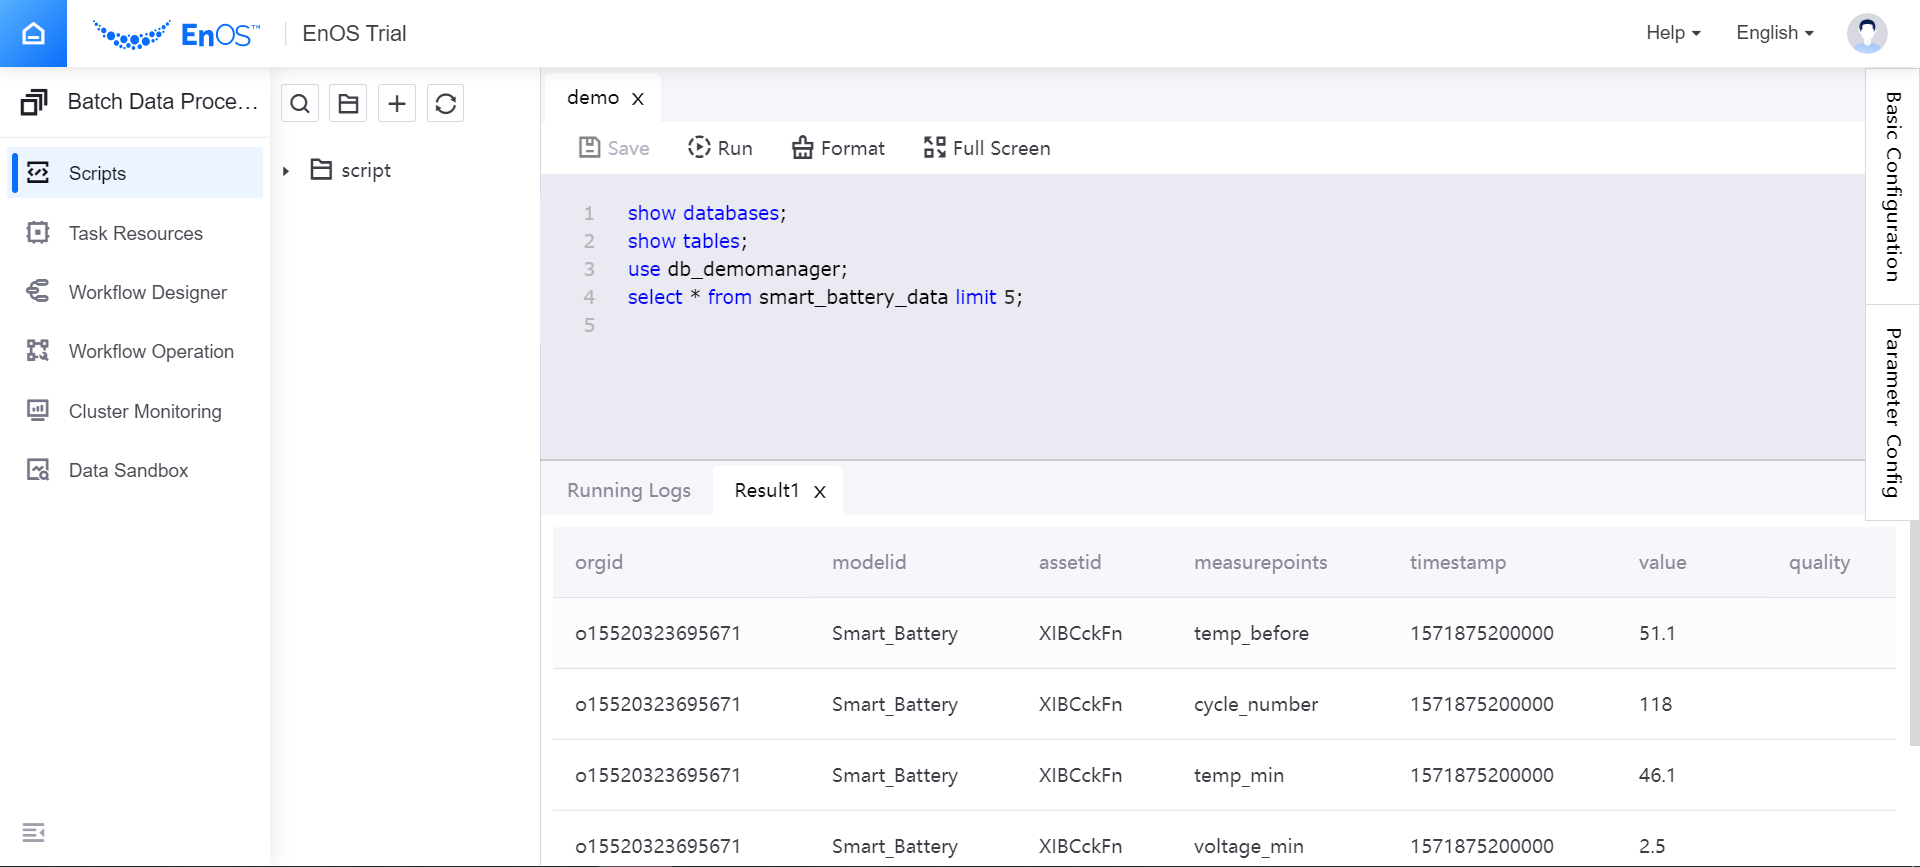This screenshot has width=1920, height=867.
Task: Click the assetid column header
Action: click(1070, 562)
